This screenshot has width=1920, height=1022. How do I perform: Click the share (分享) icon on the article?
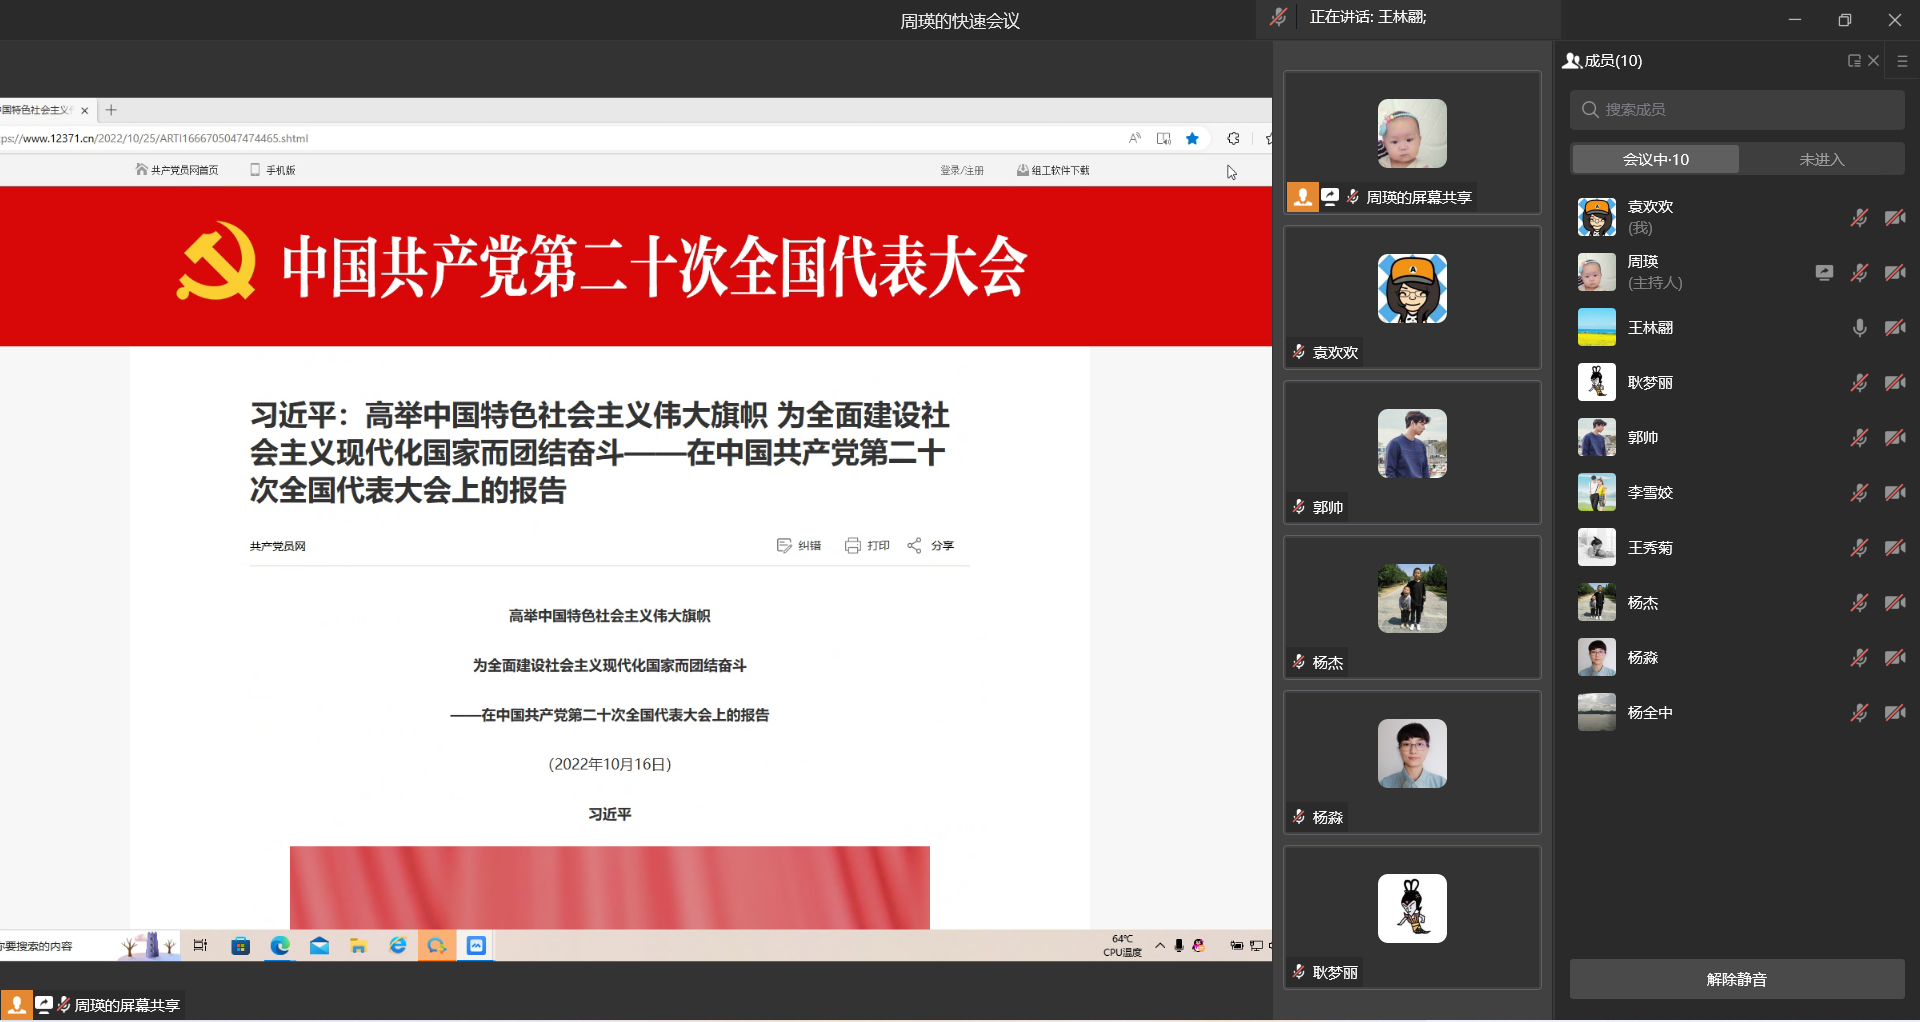coord(914,546)
